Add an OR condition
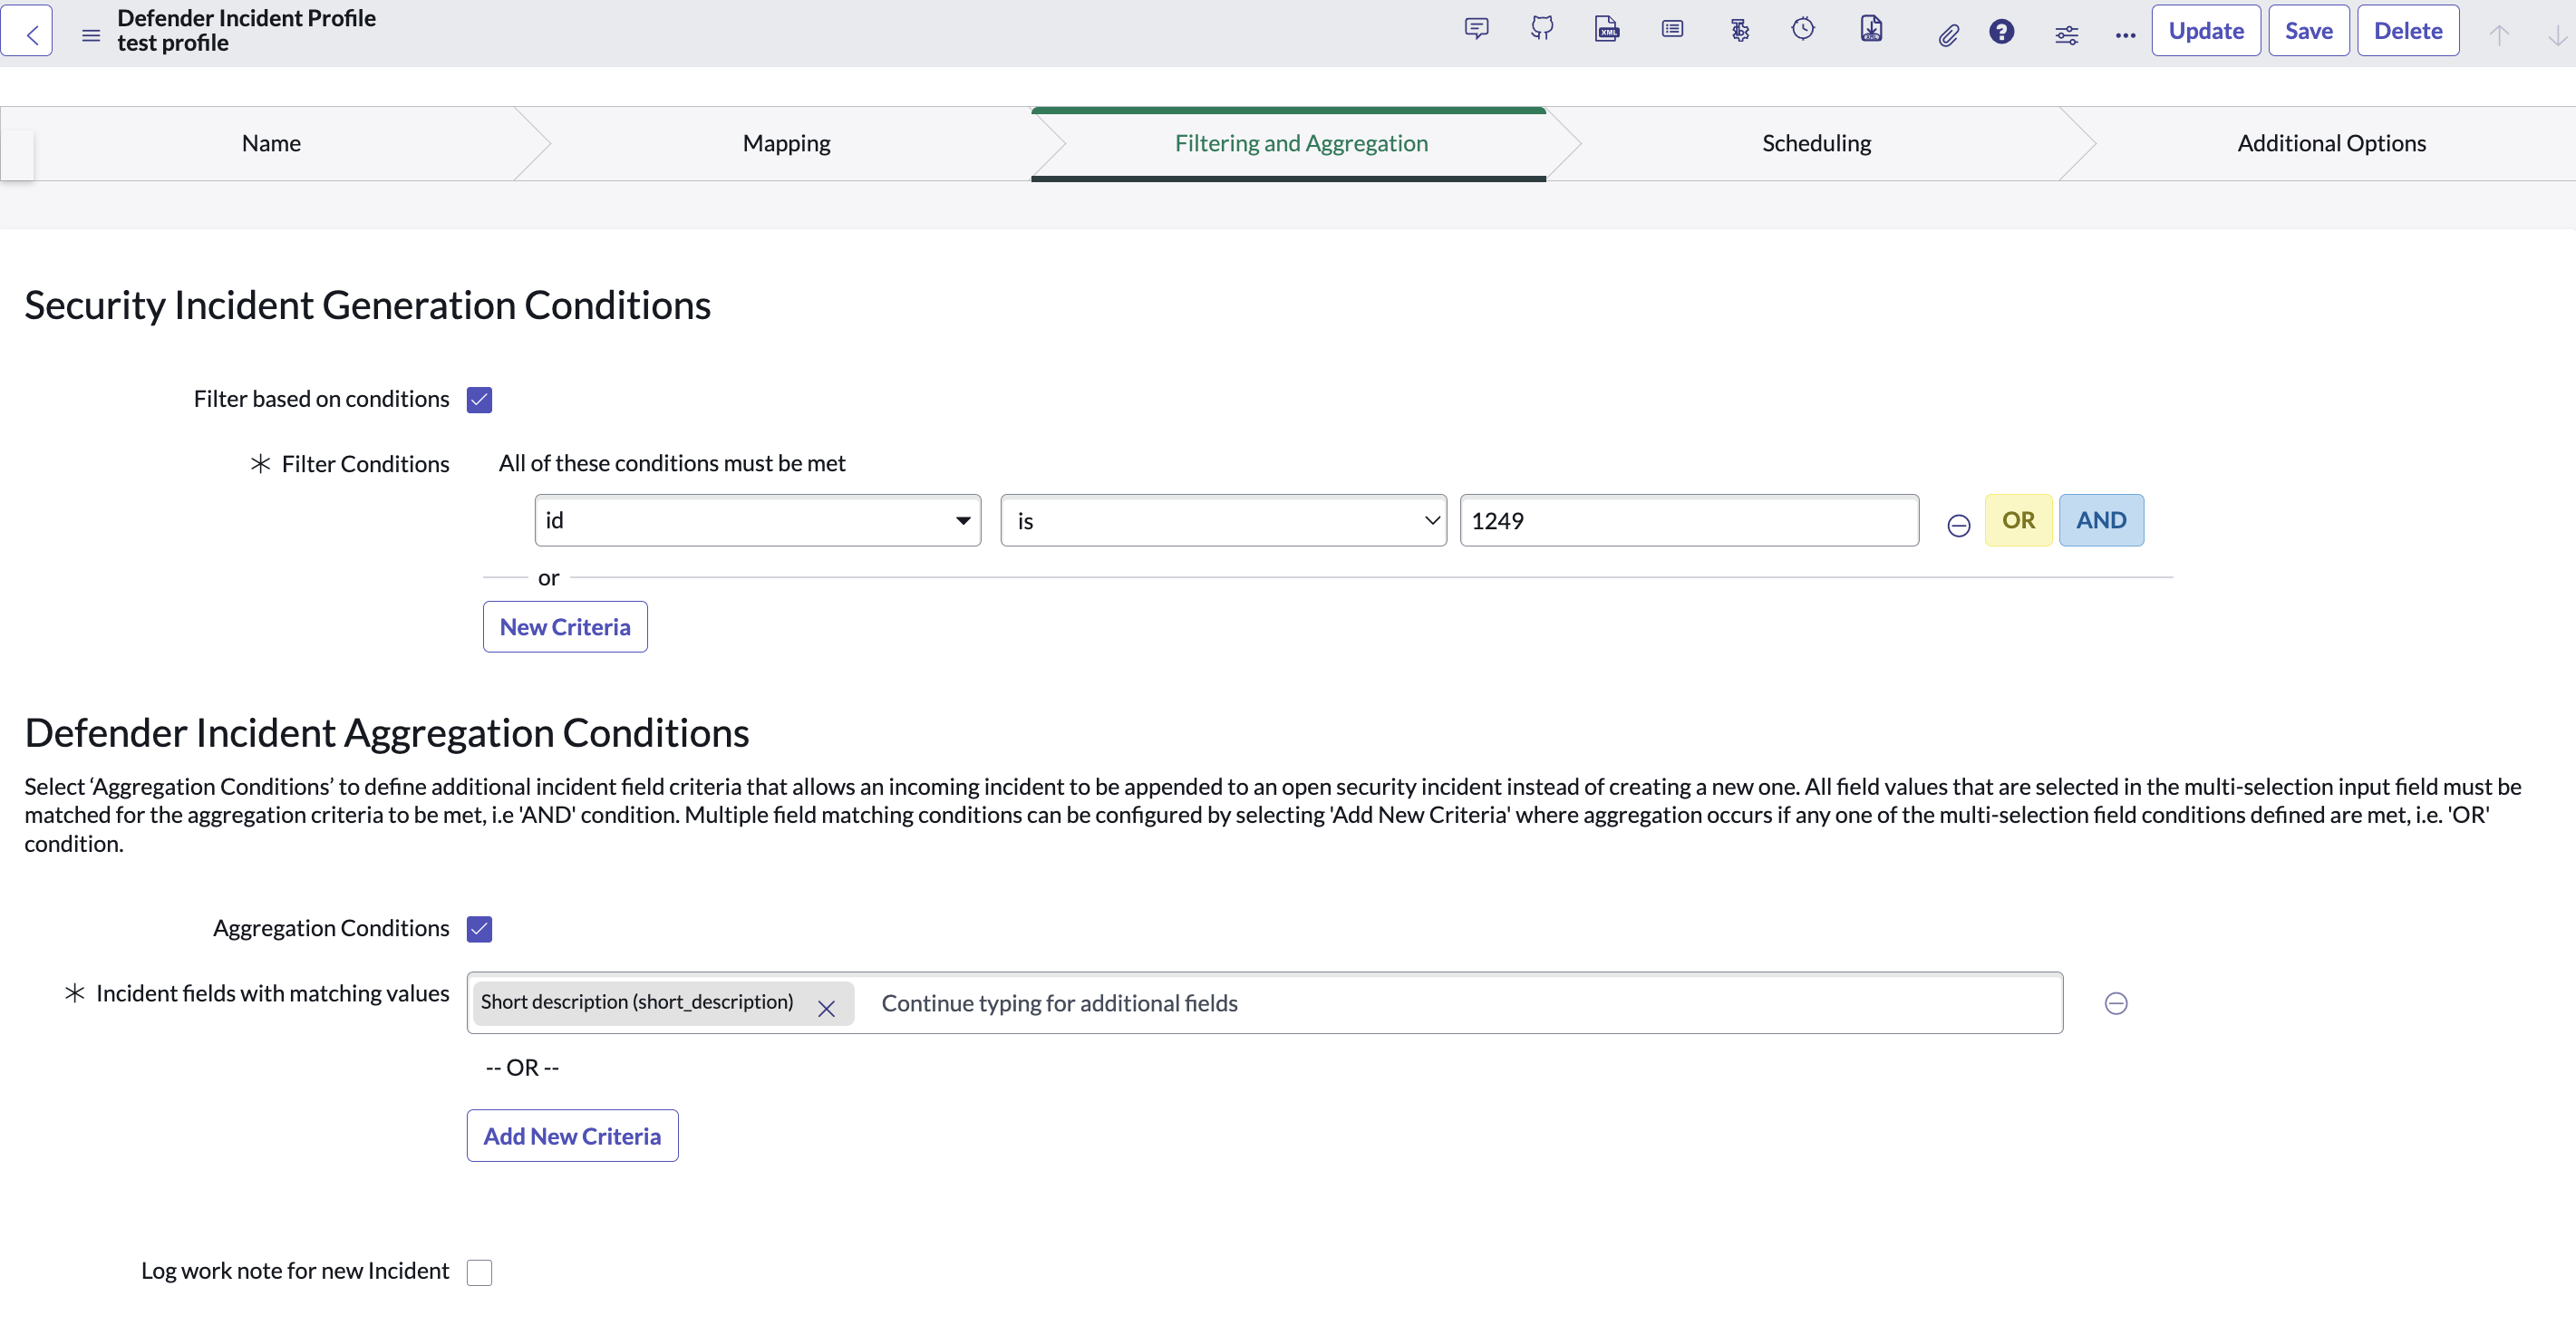Image resolution: width=2576 pixels, height=1325 pixels. (x=2018, y=520)
